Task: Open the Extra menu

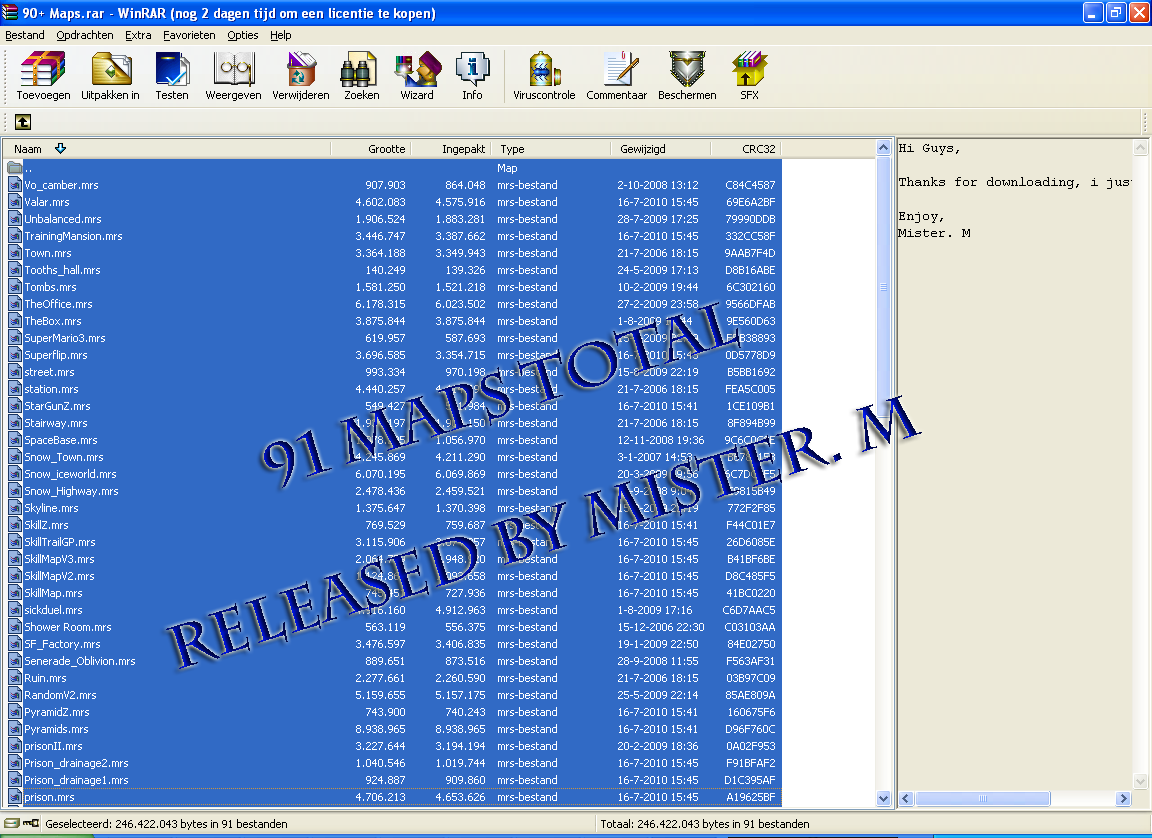Action: coord(137,35)
